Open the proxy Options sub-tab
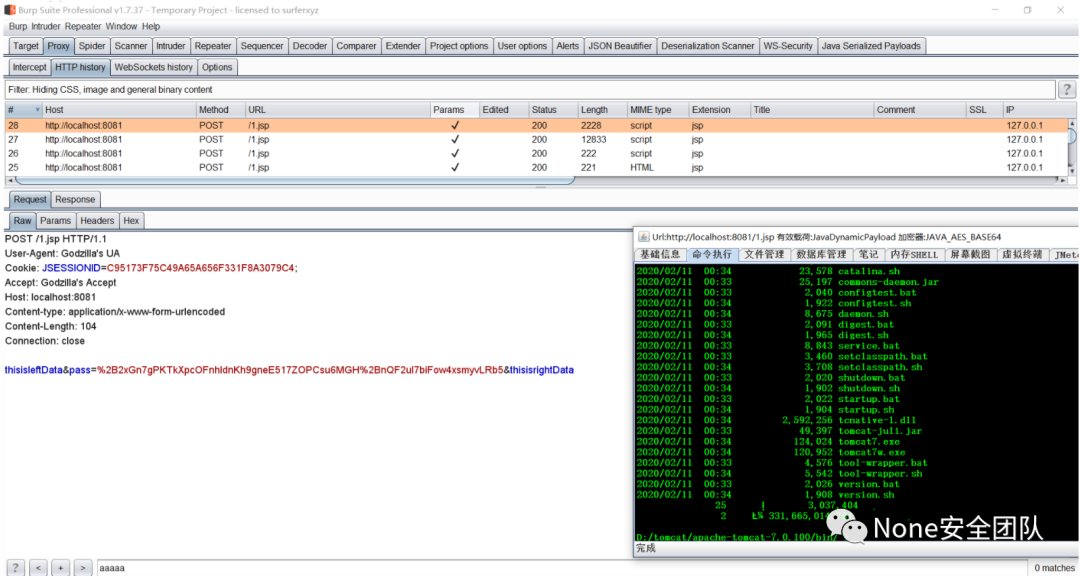The height and width of the screenshot is (576, 1080). [x=217, y=68]
